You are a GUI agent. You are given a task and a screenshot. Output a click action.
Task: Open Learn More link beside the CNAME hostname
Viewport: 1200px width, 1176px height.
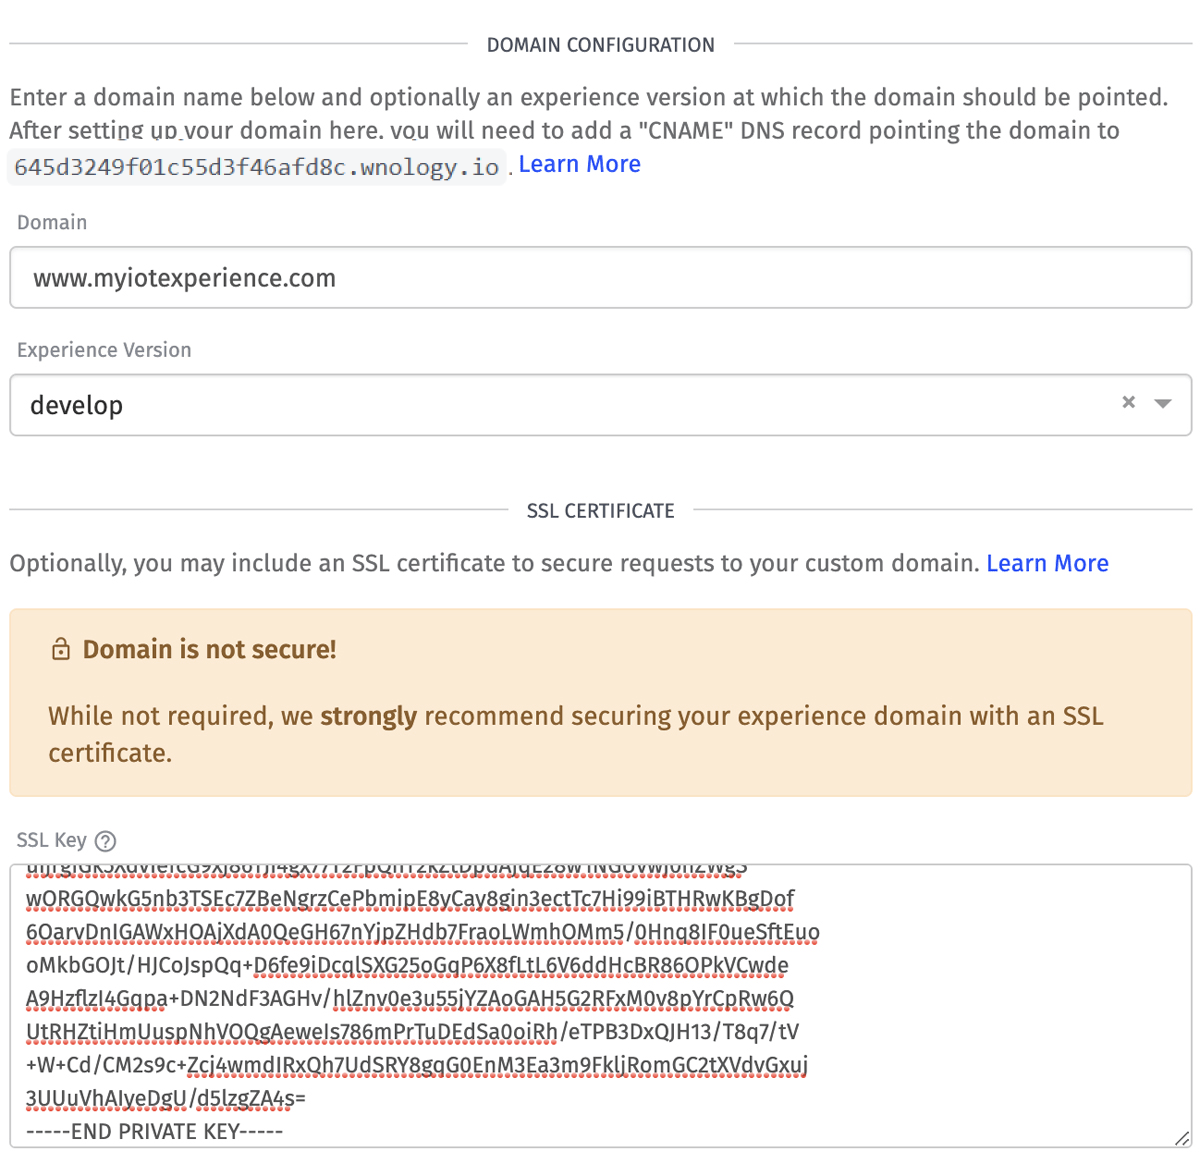[x=579, y=164]
